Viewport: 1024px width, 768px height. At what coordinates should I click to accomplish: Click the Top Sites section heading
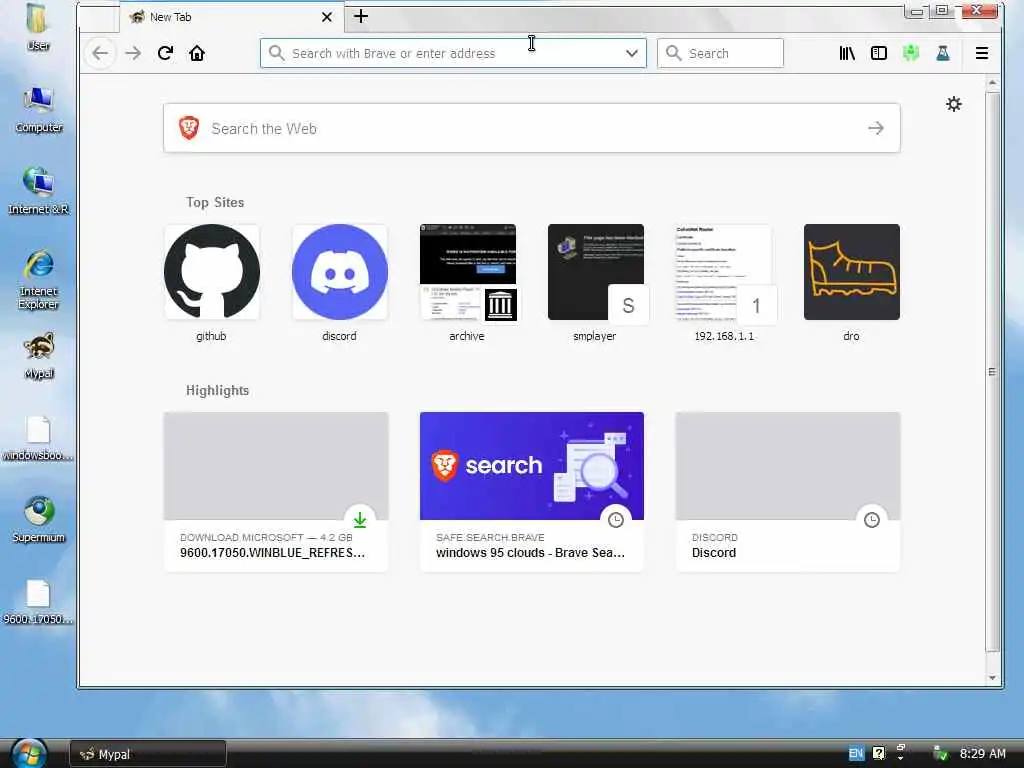[215, 202]
